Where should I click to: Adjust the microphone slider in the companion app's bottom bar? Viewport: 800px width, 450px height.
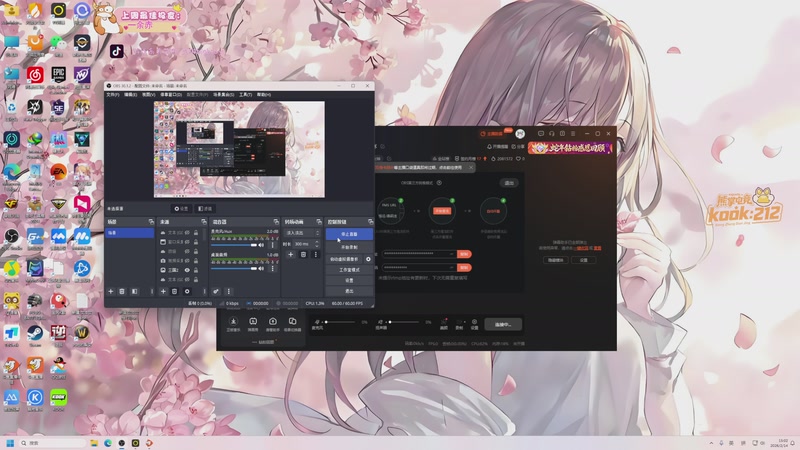pos(340,322)
